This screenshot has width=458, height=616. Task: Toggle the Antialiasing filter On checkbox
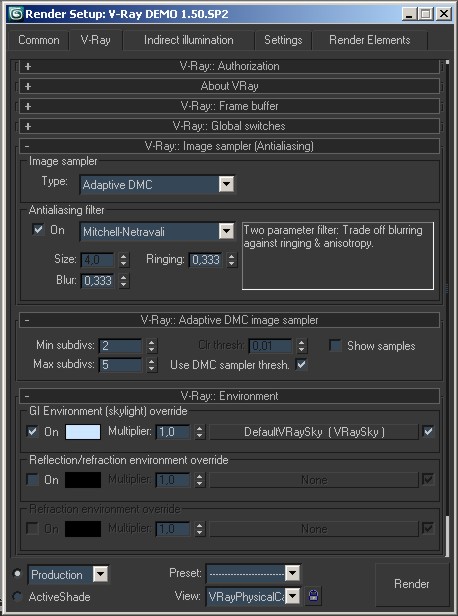[x=38, y=229]
